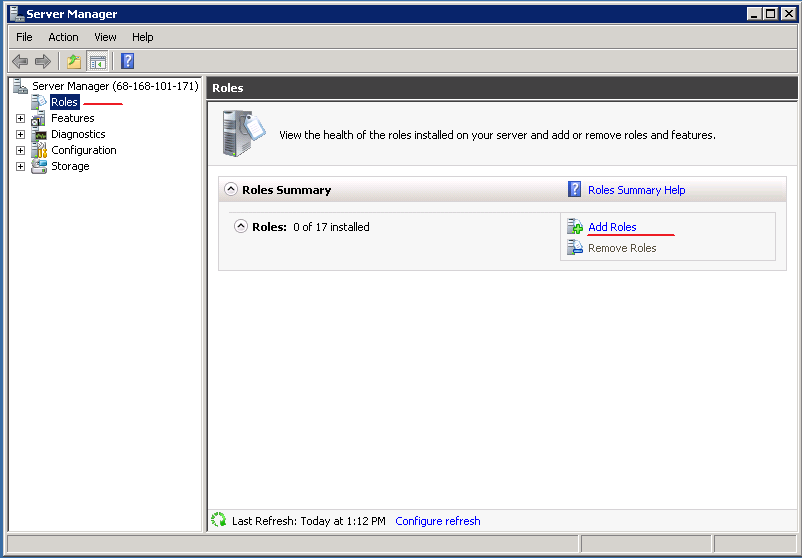Open the Roles Summary Help link
The width and height of the screenshot is (802, 558).
[x=637, y=190]
